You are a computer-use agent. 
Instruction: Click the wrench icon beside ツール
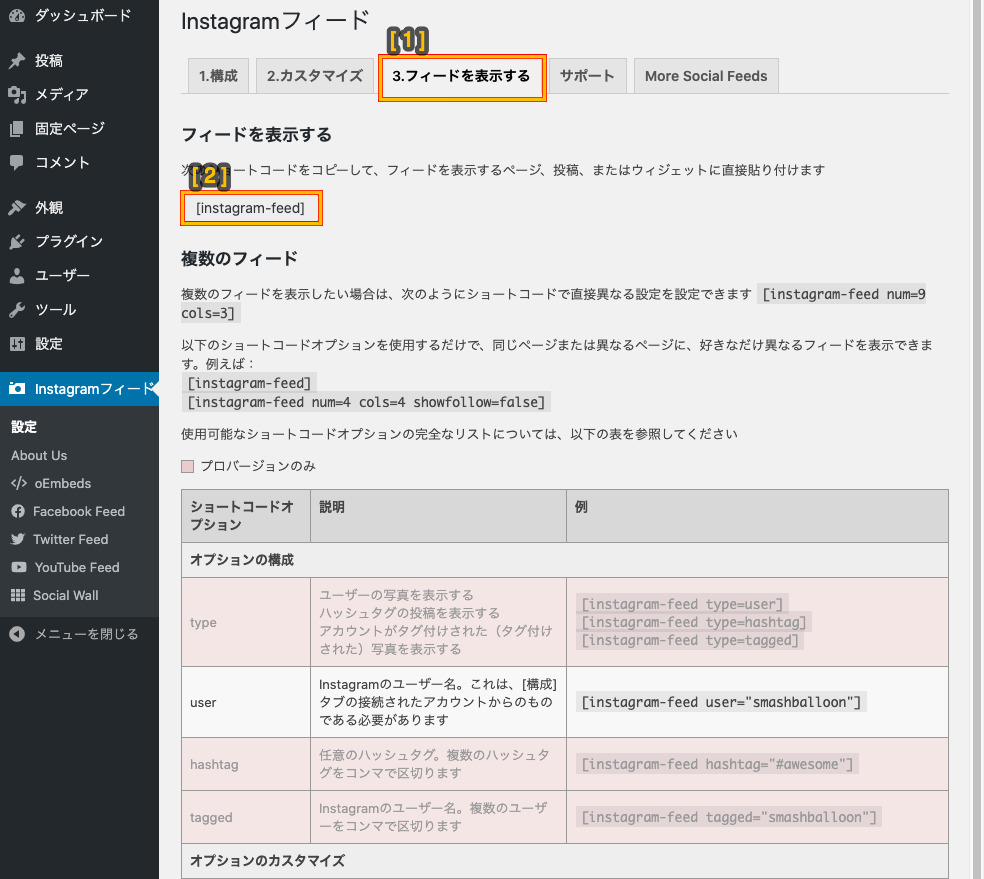17,309
